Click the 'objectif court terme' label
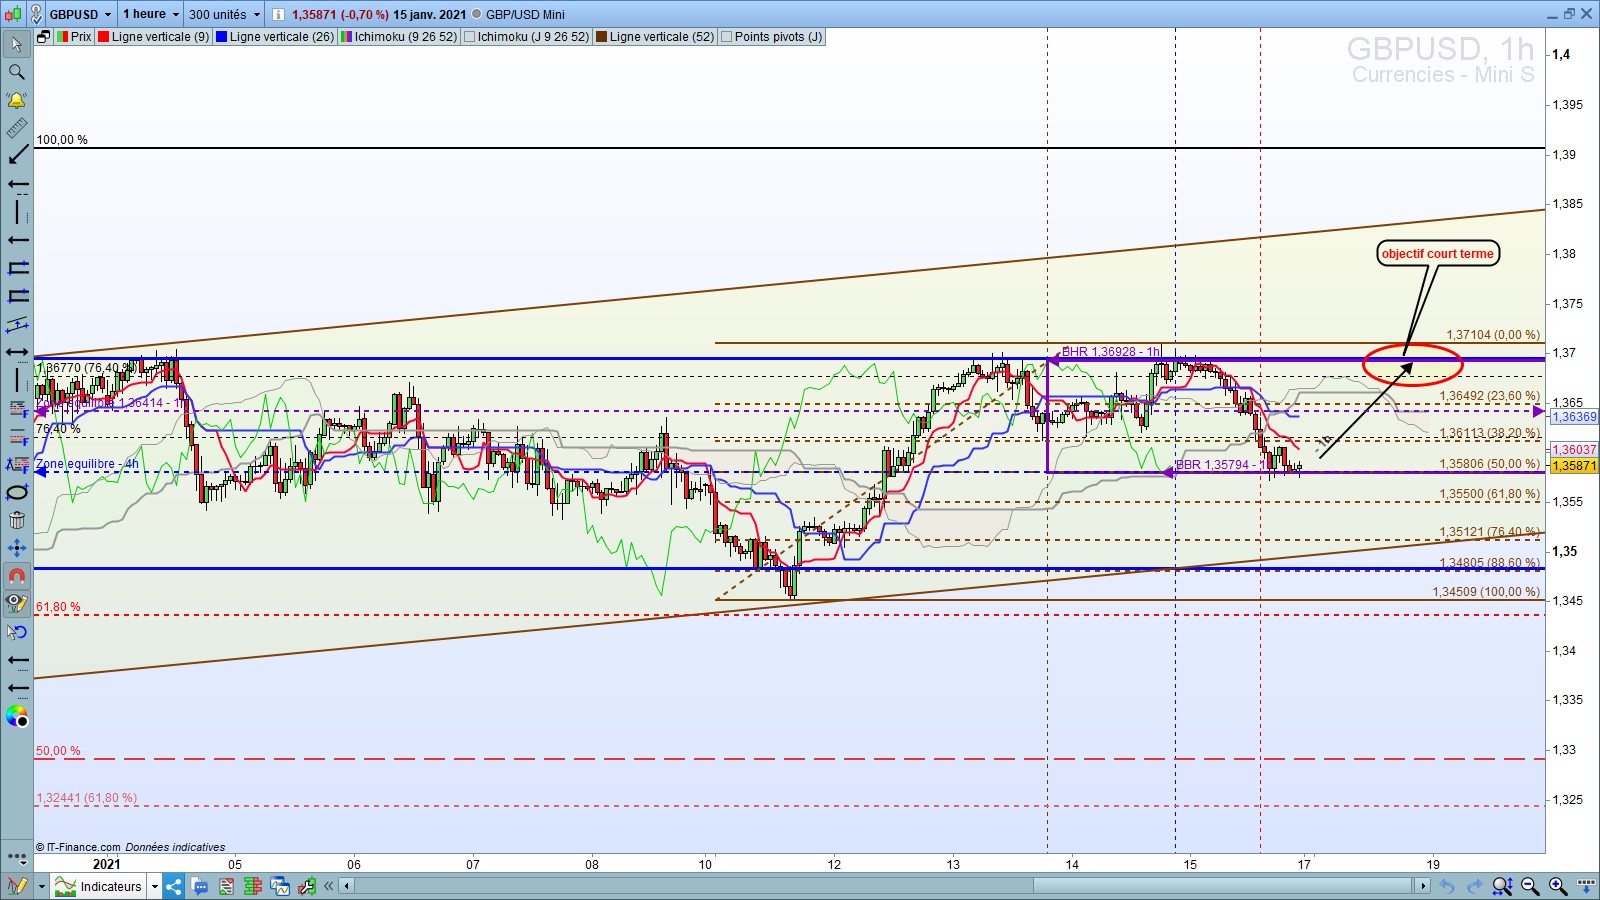 (1437, 253)
